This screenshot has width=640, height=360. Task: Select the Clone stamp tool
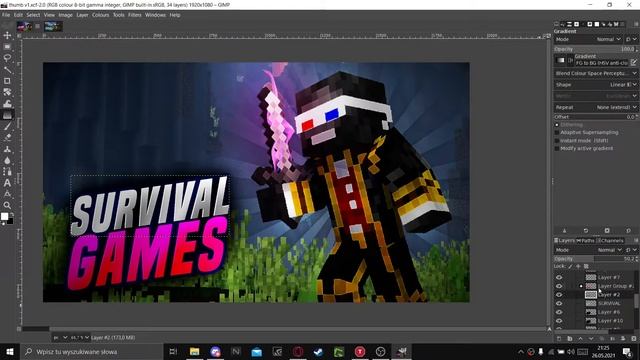[7, 149]
